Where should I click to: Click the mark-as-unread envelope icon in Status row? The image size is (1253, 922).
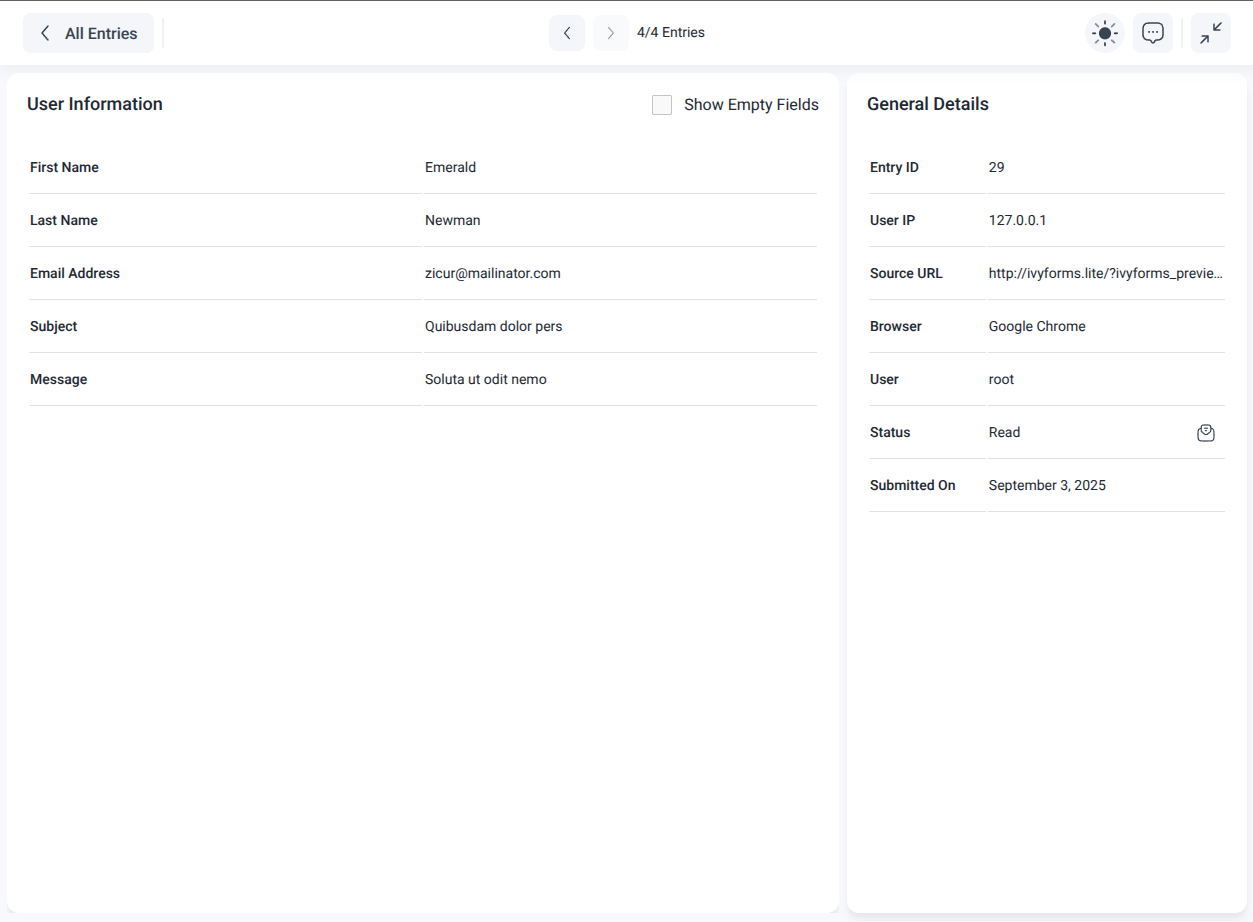pyautogui.click(x=1205, y=433)
